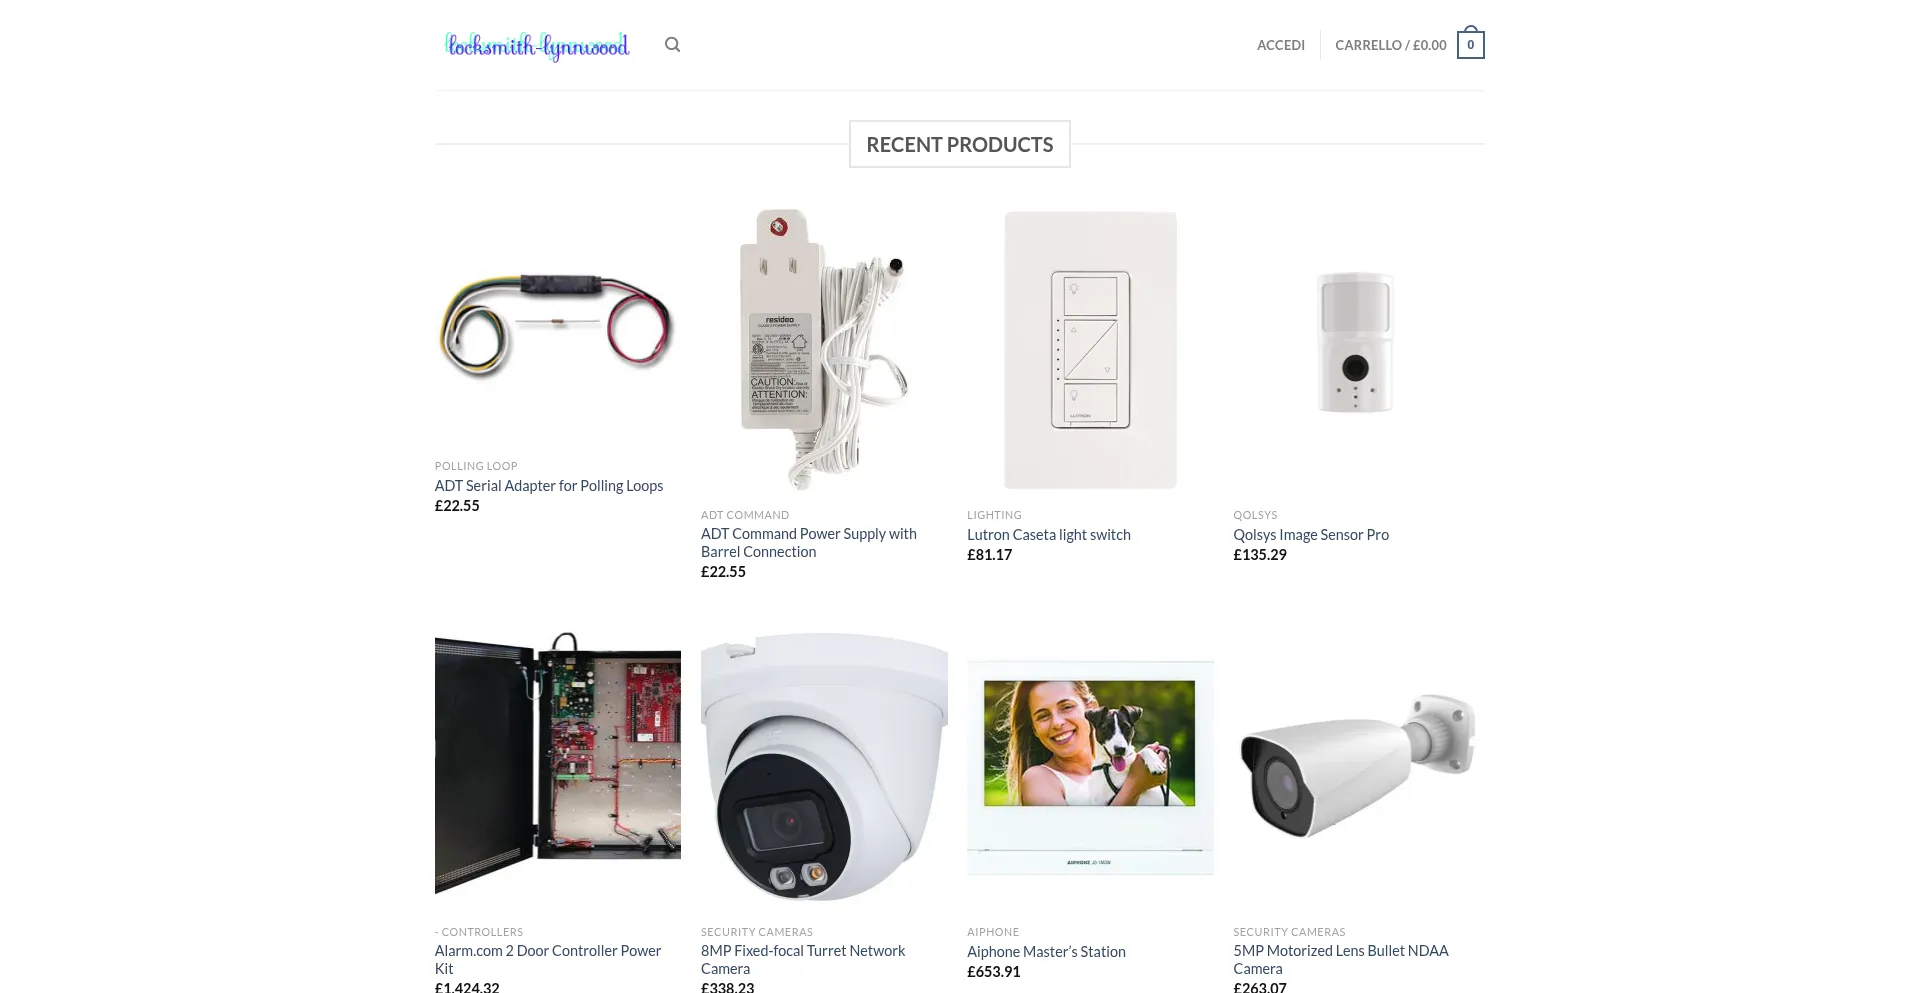Screen dimensions: 1920x993
Task: Open ADT Command Power Supply product link
Action: [809, 543]
